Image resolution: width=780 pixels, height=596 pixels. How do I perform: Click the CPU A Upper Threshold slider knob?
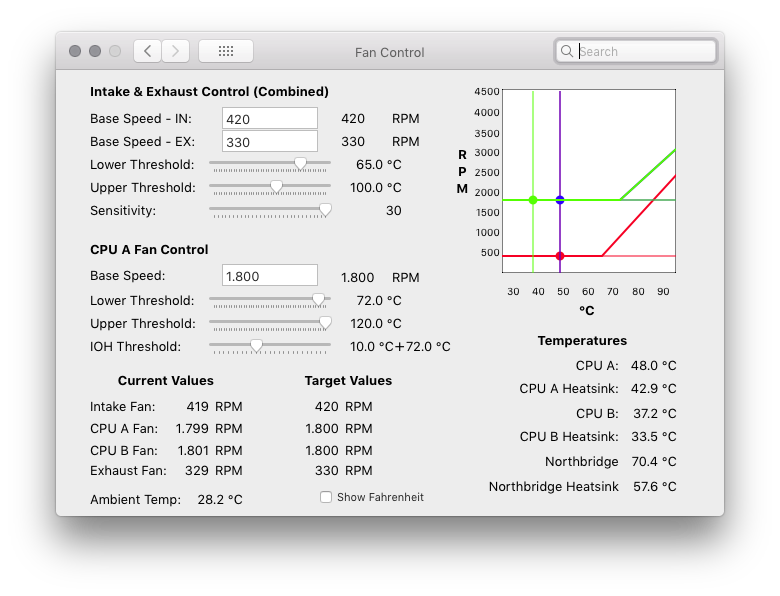(x=324, y=322)
